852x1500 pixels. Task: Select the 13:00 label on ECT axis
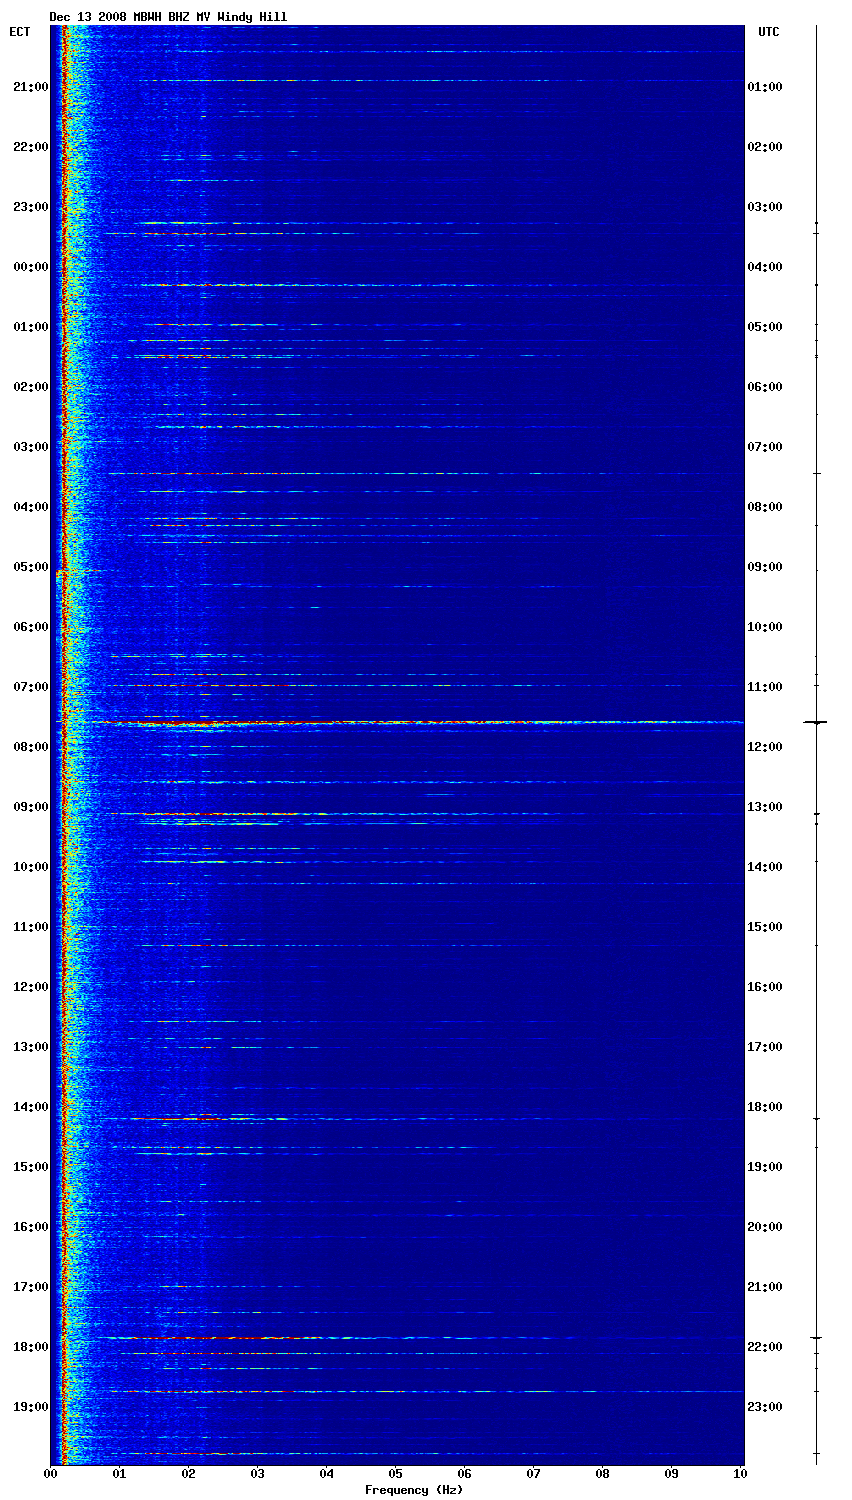point(30,1047)
